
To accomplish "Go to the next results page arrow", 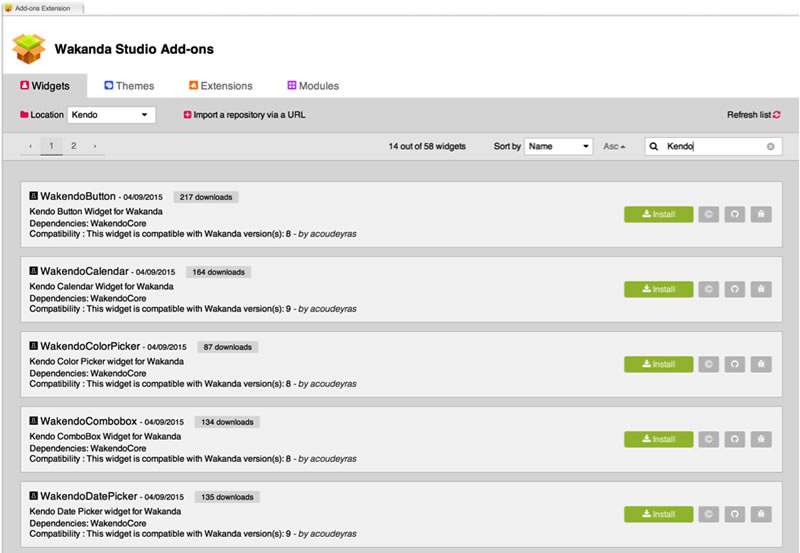I will pyautogui.click(x=95, y=146).
